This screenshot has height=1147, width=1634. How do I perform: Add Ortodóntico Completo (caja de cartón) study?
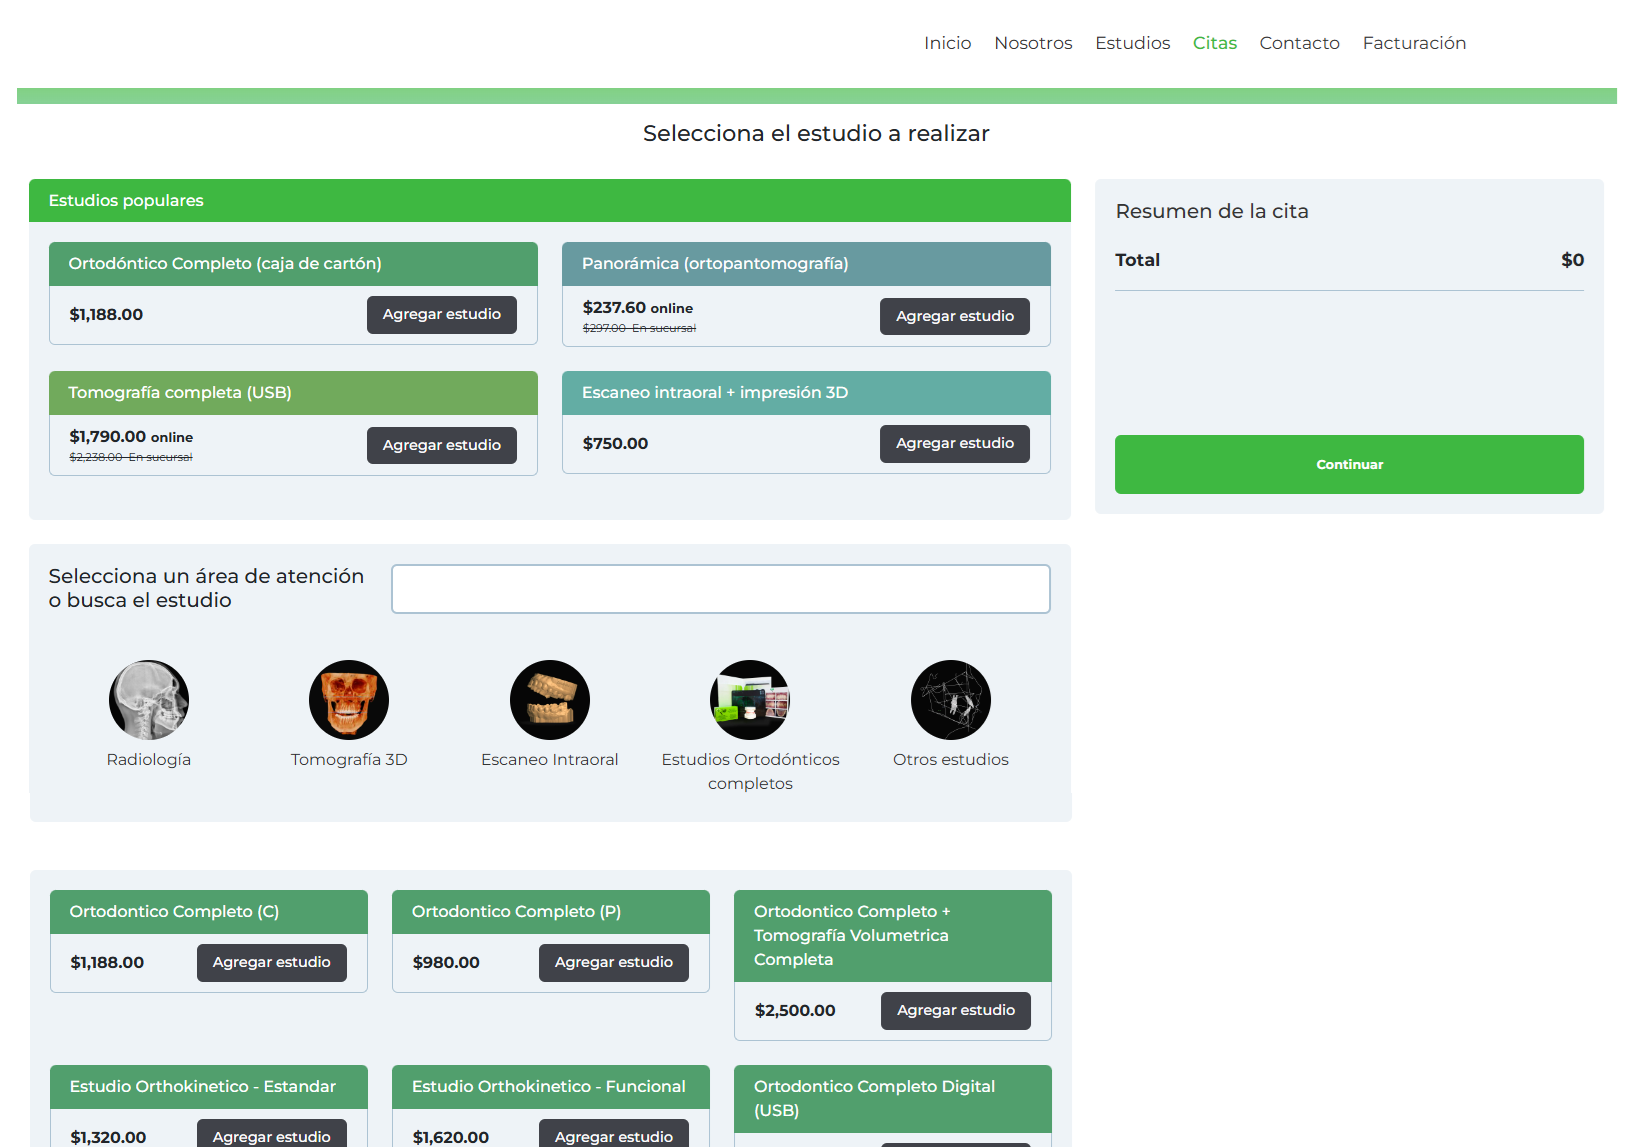coord(441,315)
